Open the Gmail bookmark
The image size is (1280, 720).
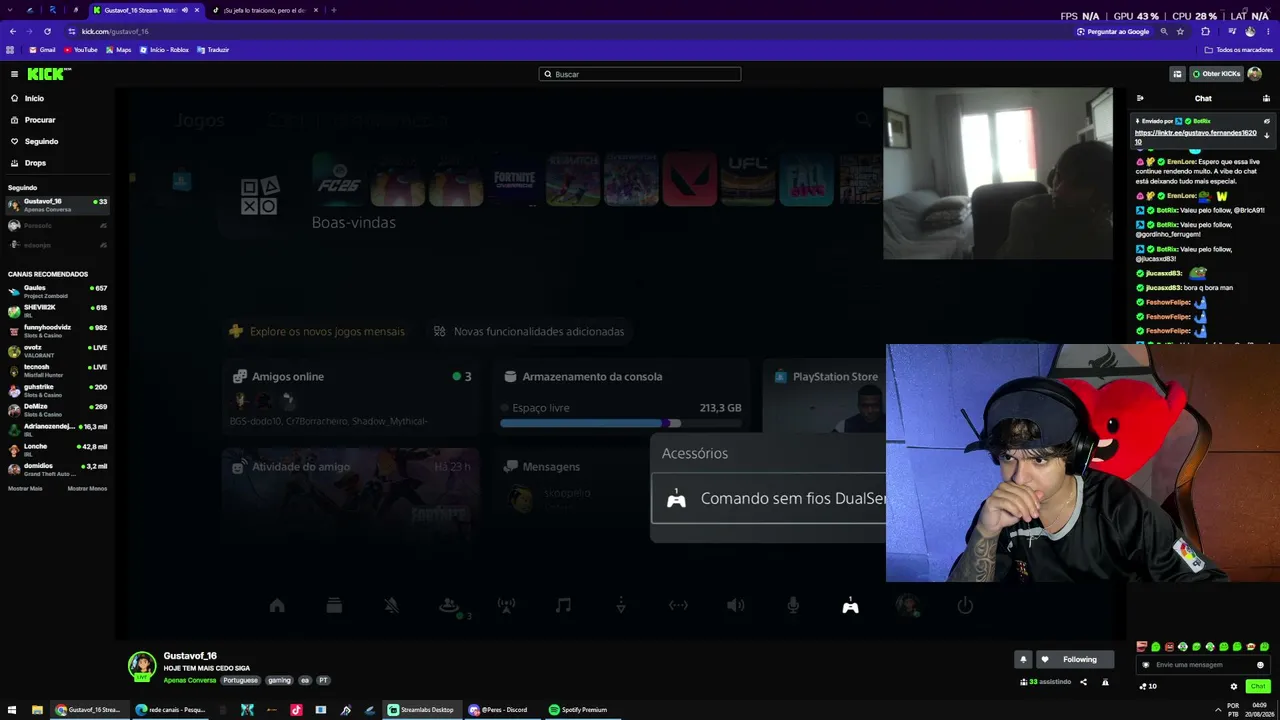point(43,50)
